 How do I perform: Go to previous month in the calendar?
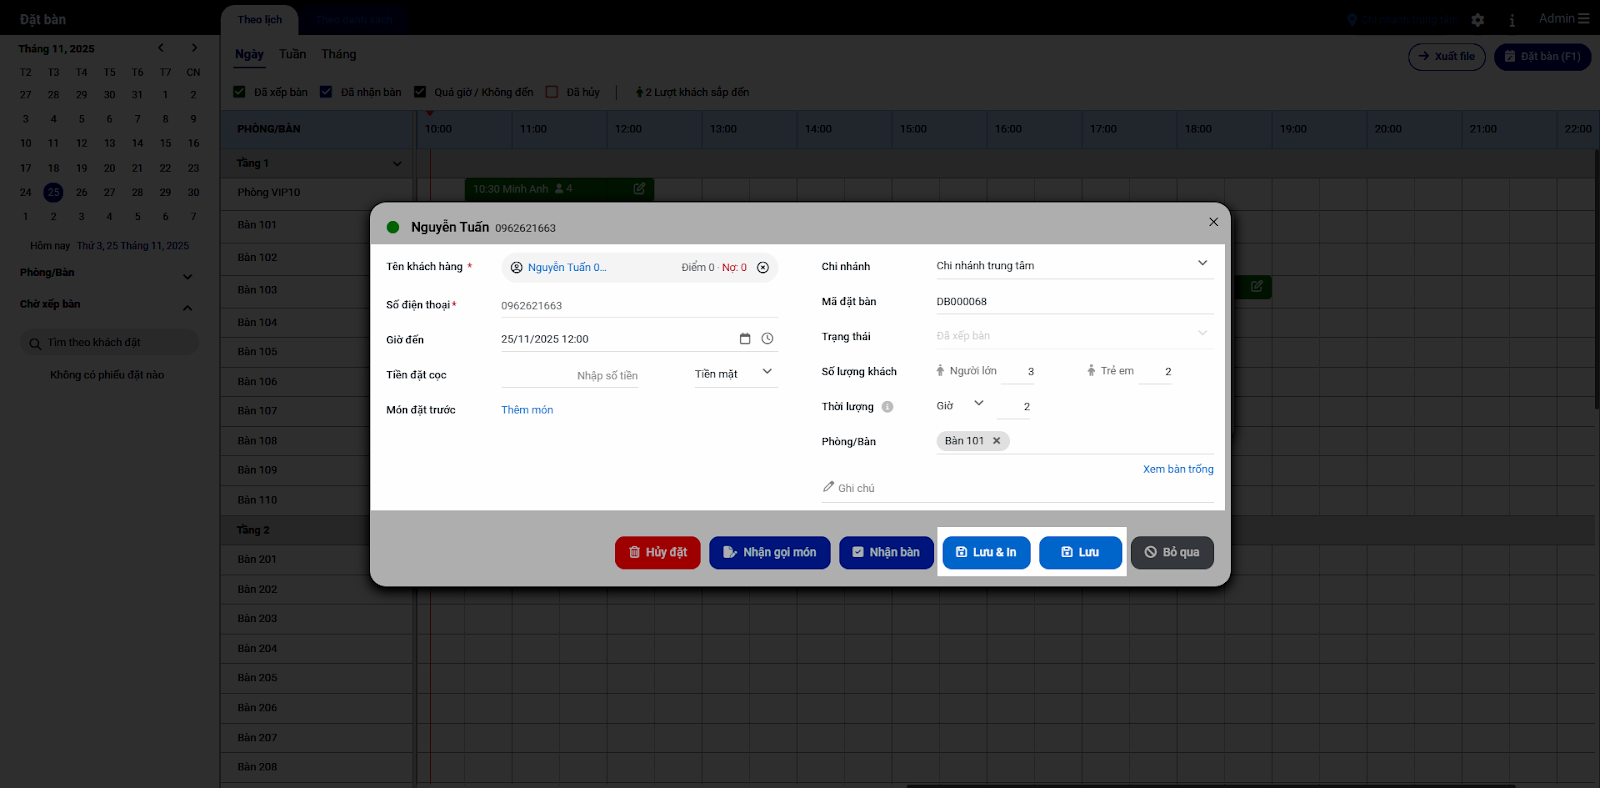pos(160,48)
